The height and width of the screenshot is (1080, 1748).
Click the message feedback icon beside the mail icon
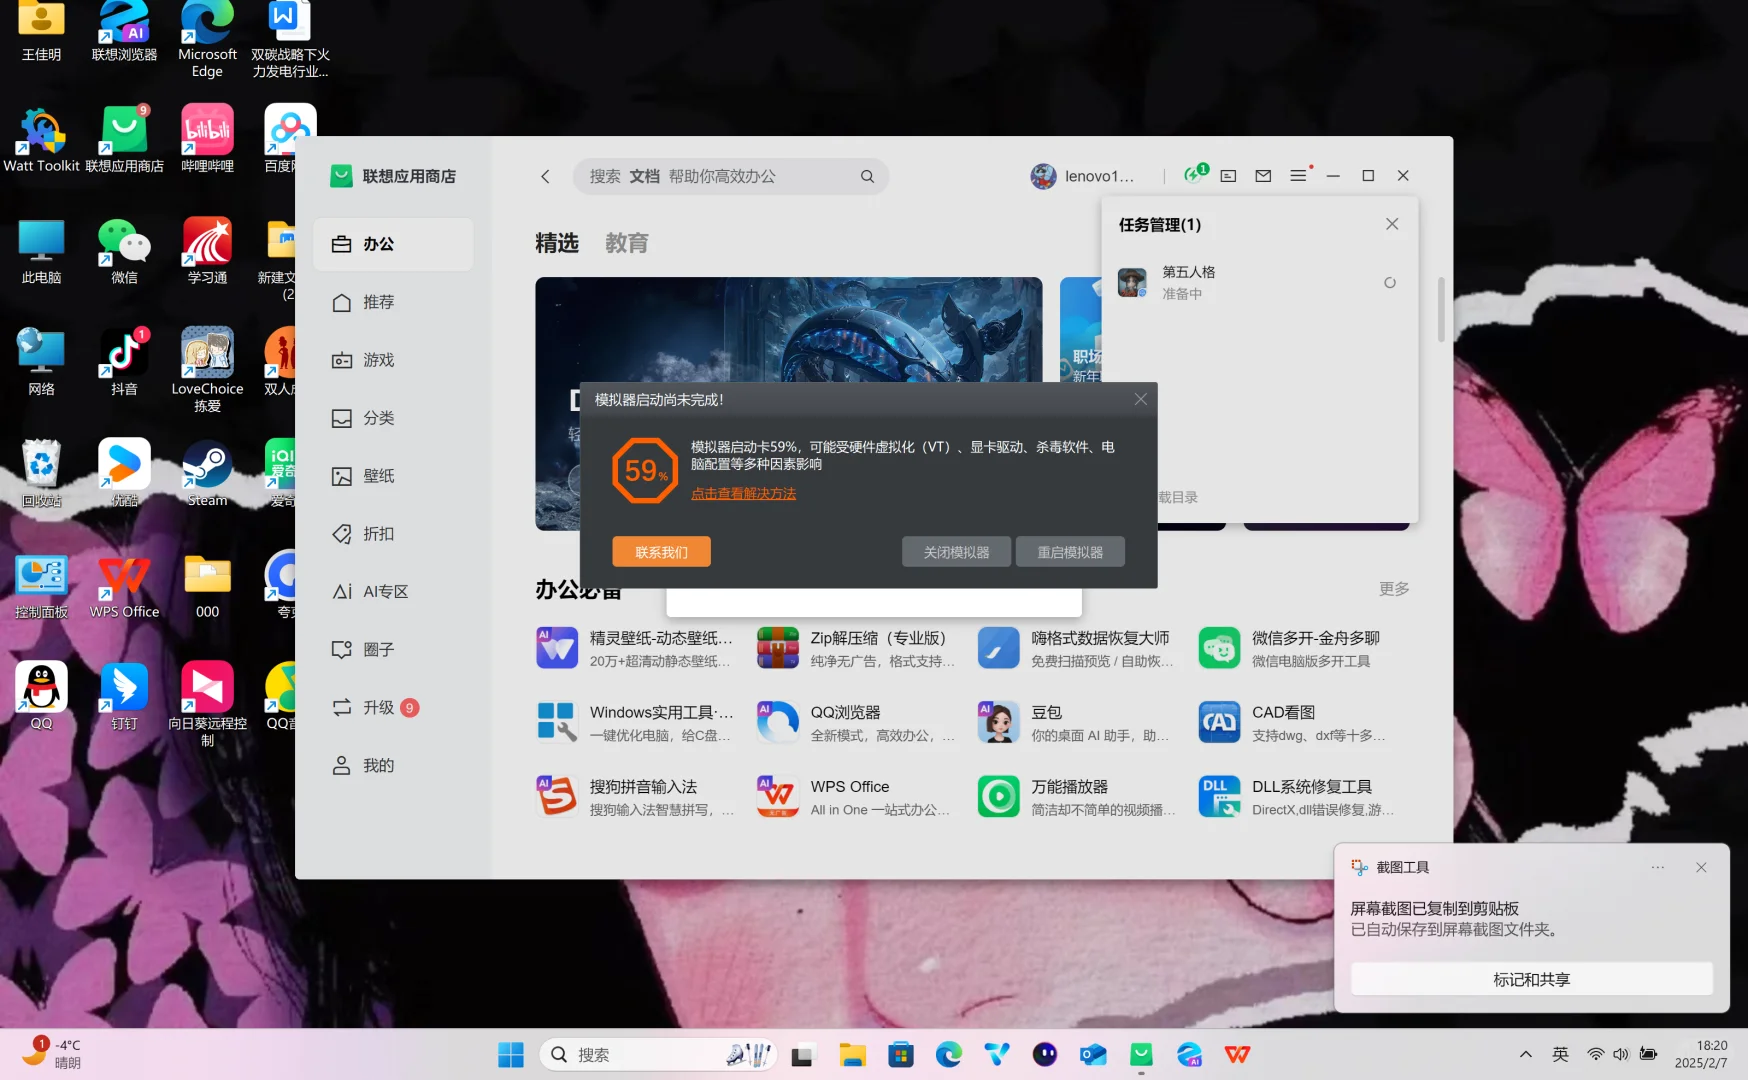(1227, 175)
